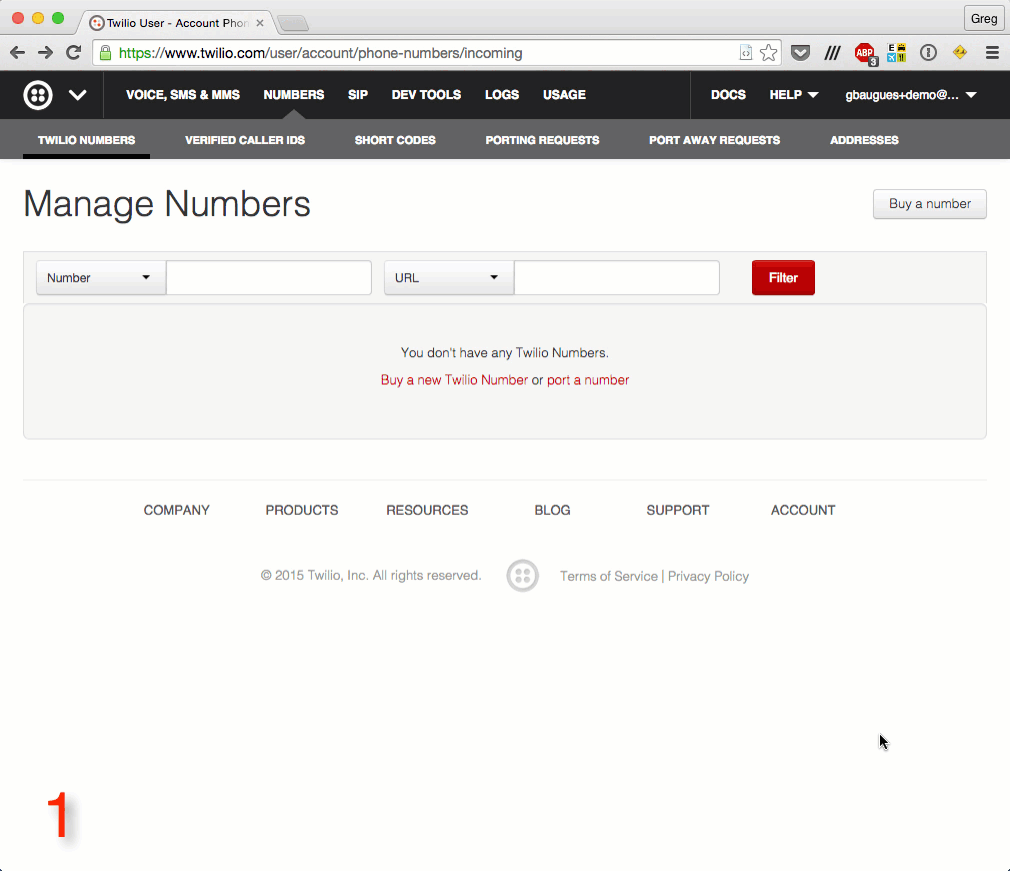Click the gray Twilio logo in the footer
The width and height of the screenshot is (1010, 871).
pyautogui.click(x=522, y=576)
